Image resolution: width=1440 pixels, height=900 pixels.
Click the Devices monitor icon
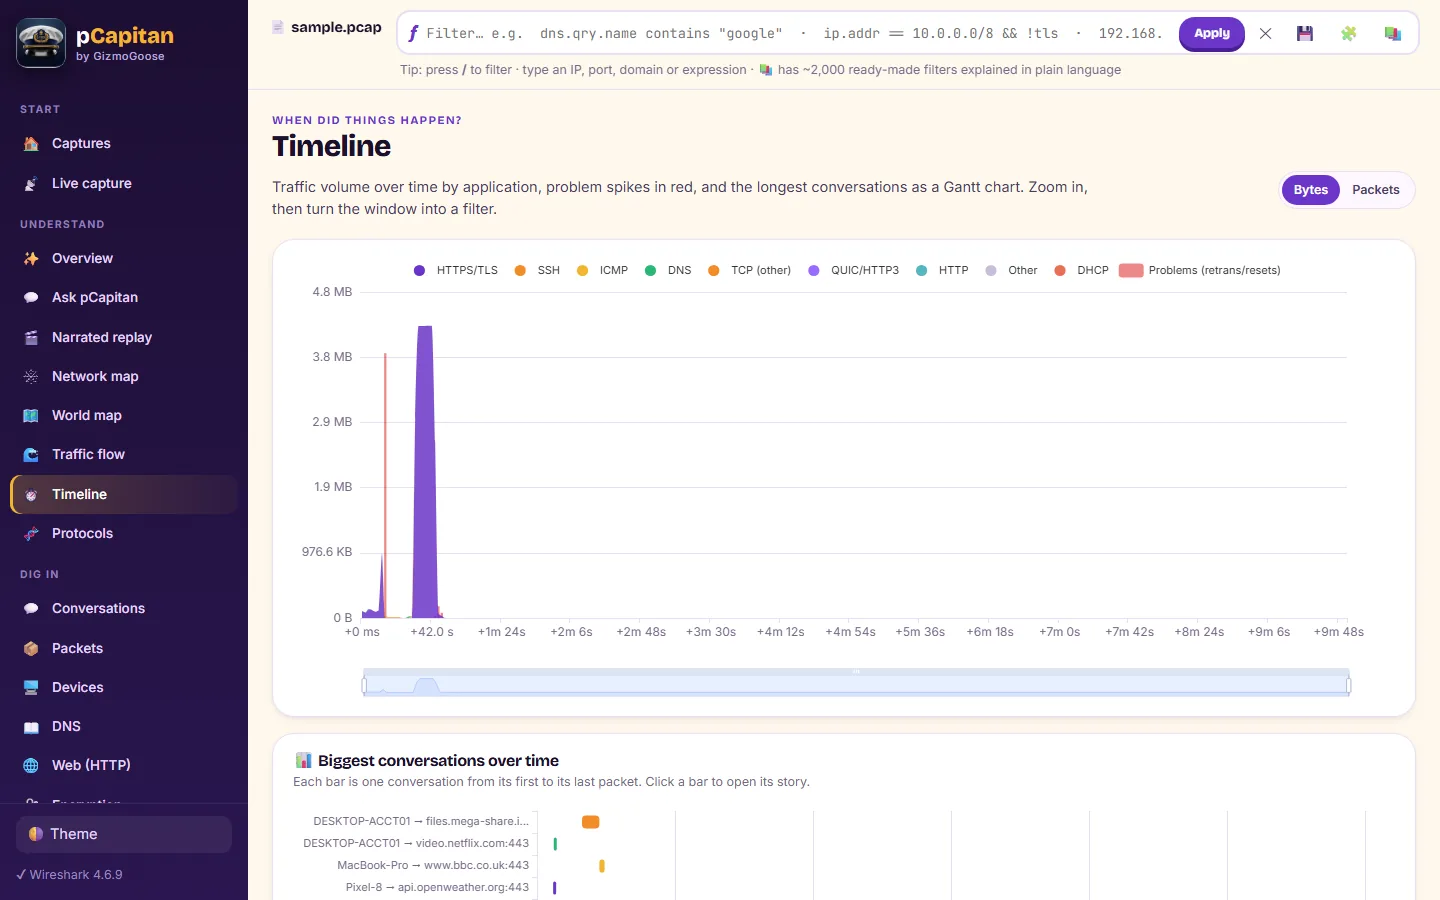click(x=31, y=688)
